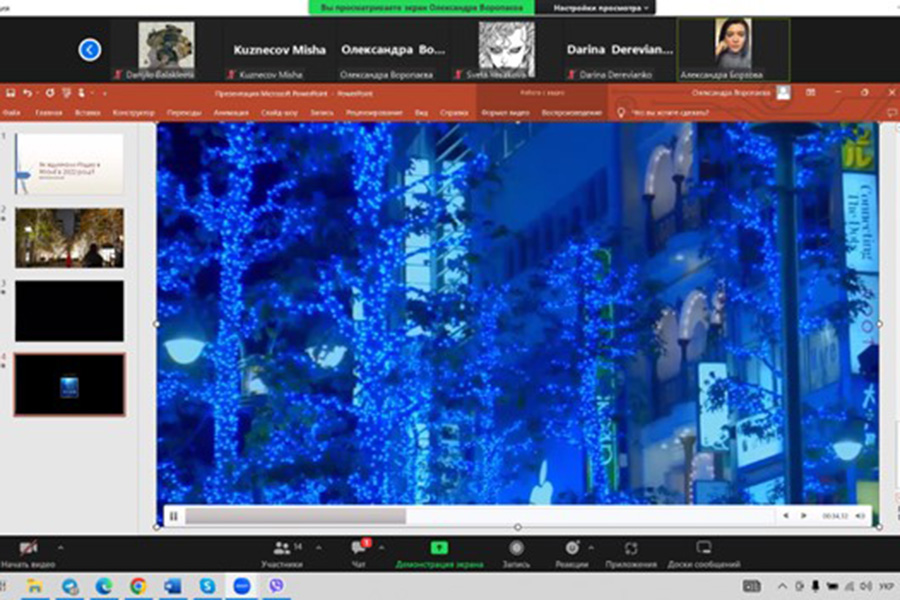Click Начать видео camera button
The width and height of the screenshot is (900, 600).
click(28, 554)
